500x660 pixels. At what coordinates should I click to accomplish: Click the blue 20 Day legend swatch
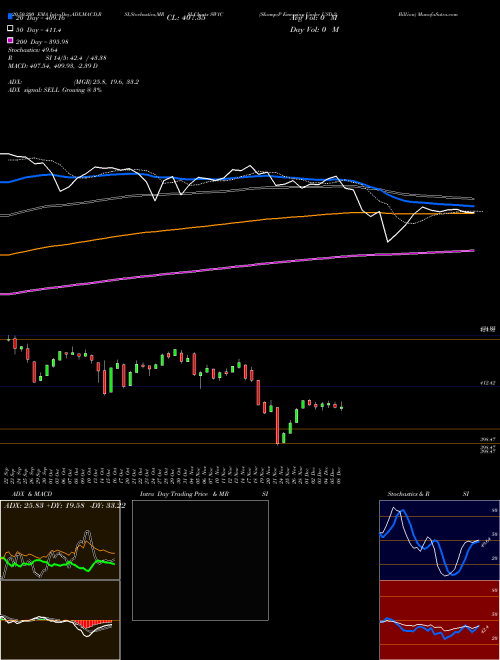(10, 16)
